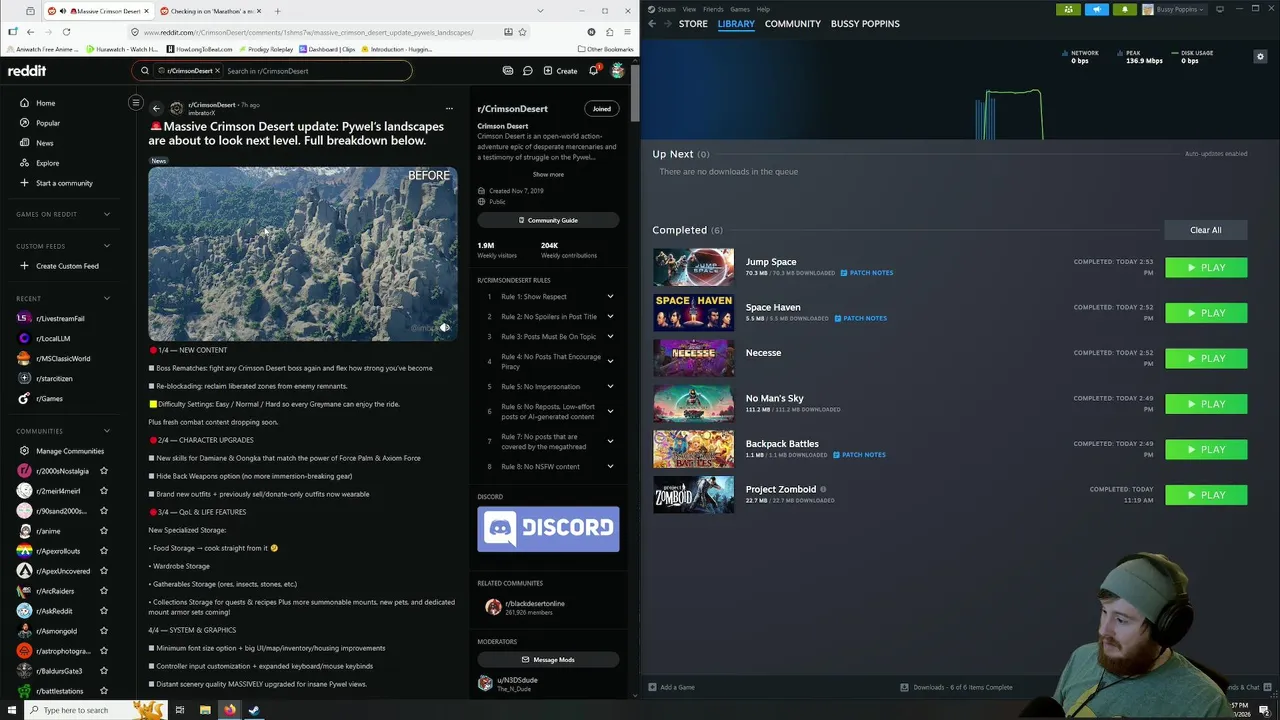Collapse Games on Reddit section
This screenshot has height=720, width=1280.
point(107,214)
